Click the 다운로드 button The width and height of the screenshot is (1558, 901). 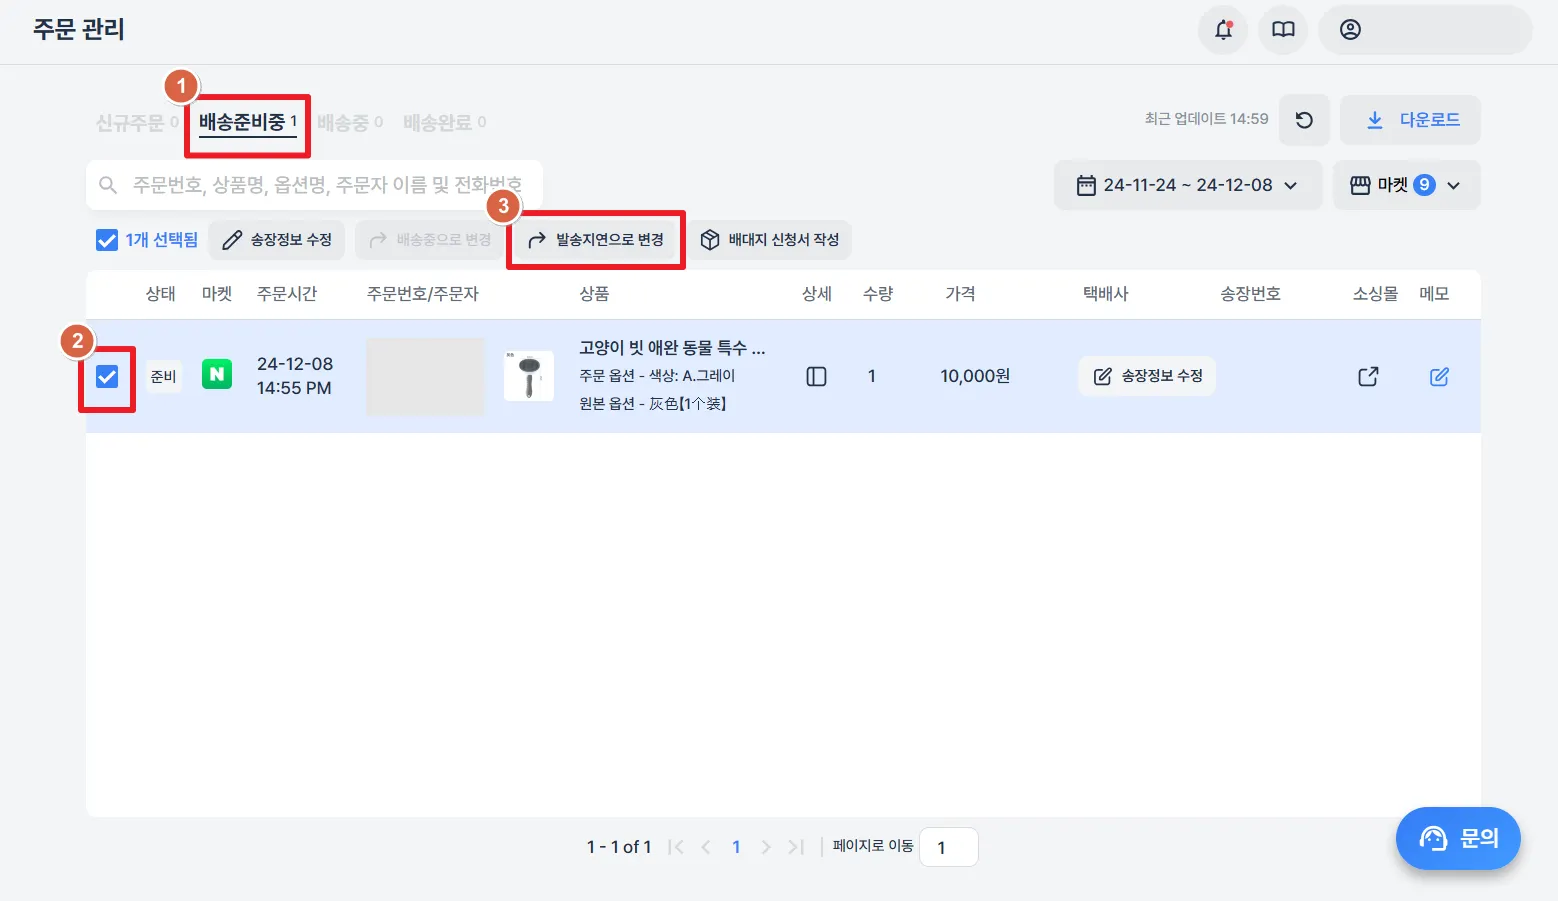point(1410,119)
